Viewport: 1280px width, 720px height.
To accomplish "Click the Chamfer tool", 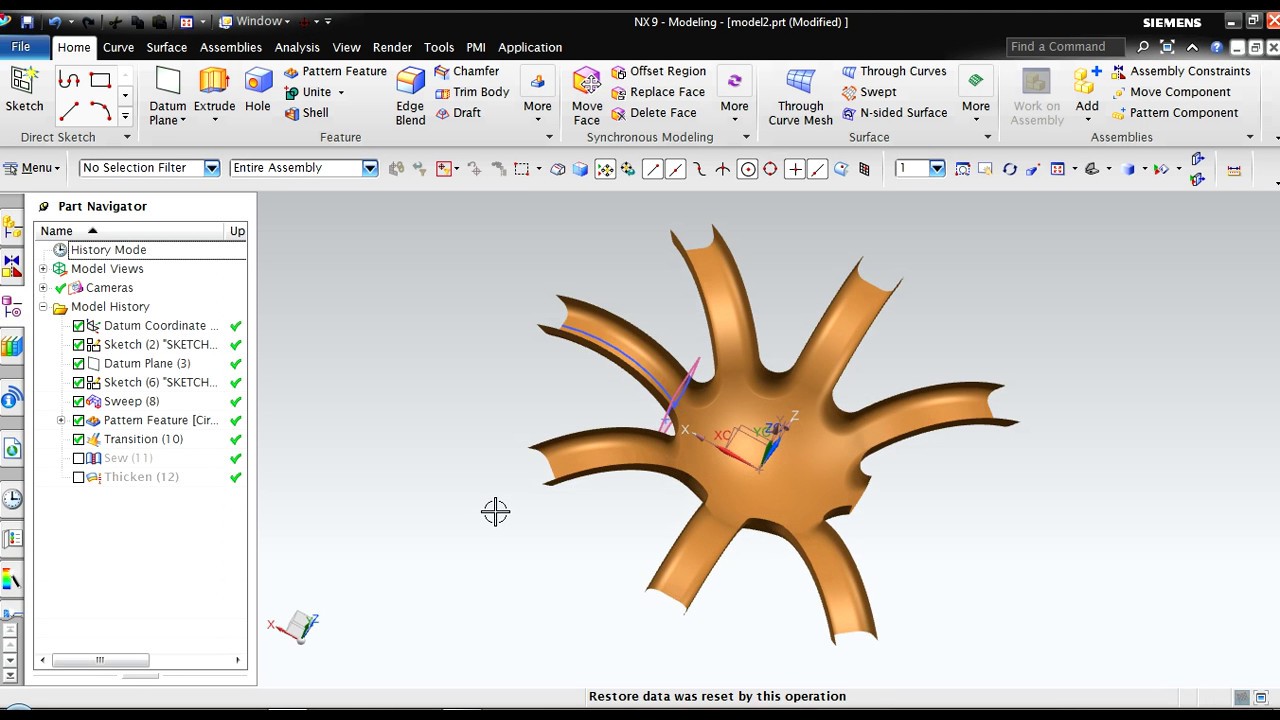I will pyautogui.click(x=467, y=71).
